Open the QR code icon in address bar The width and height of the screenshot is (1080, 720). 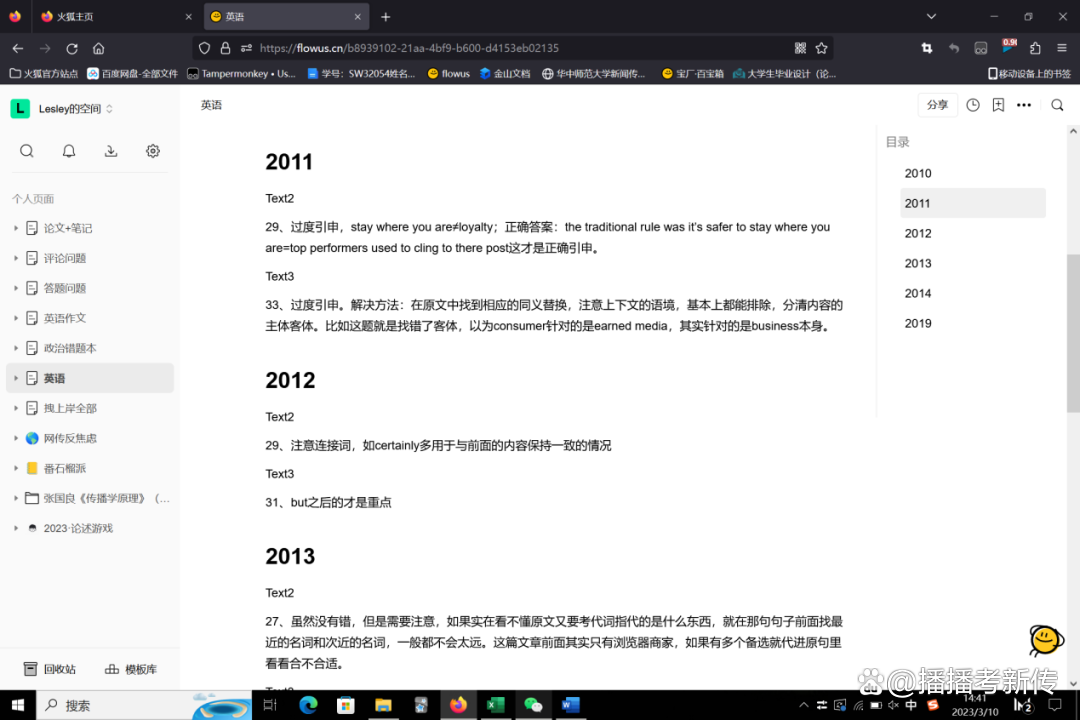[800, 48]
